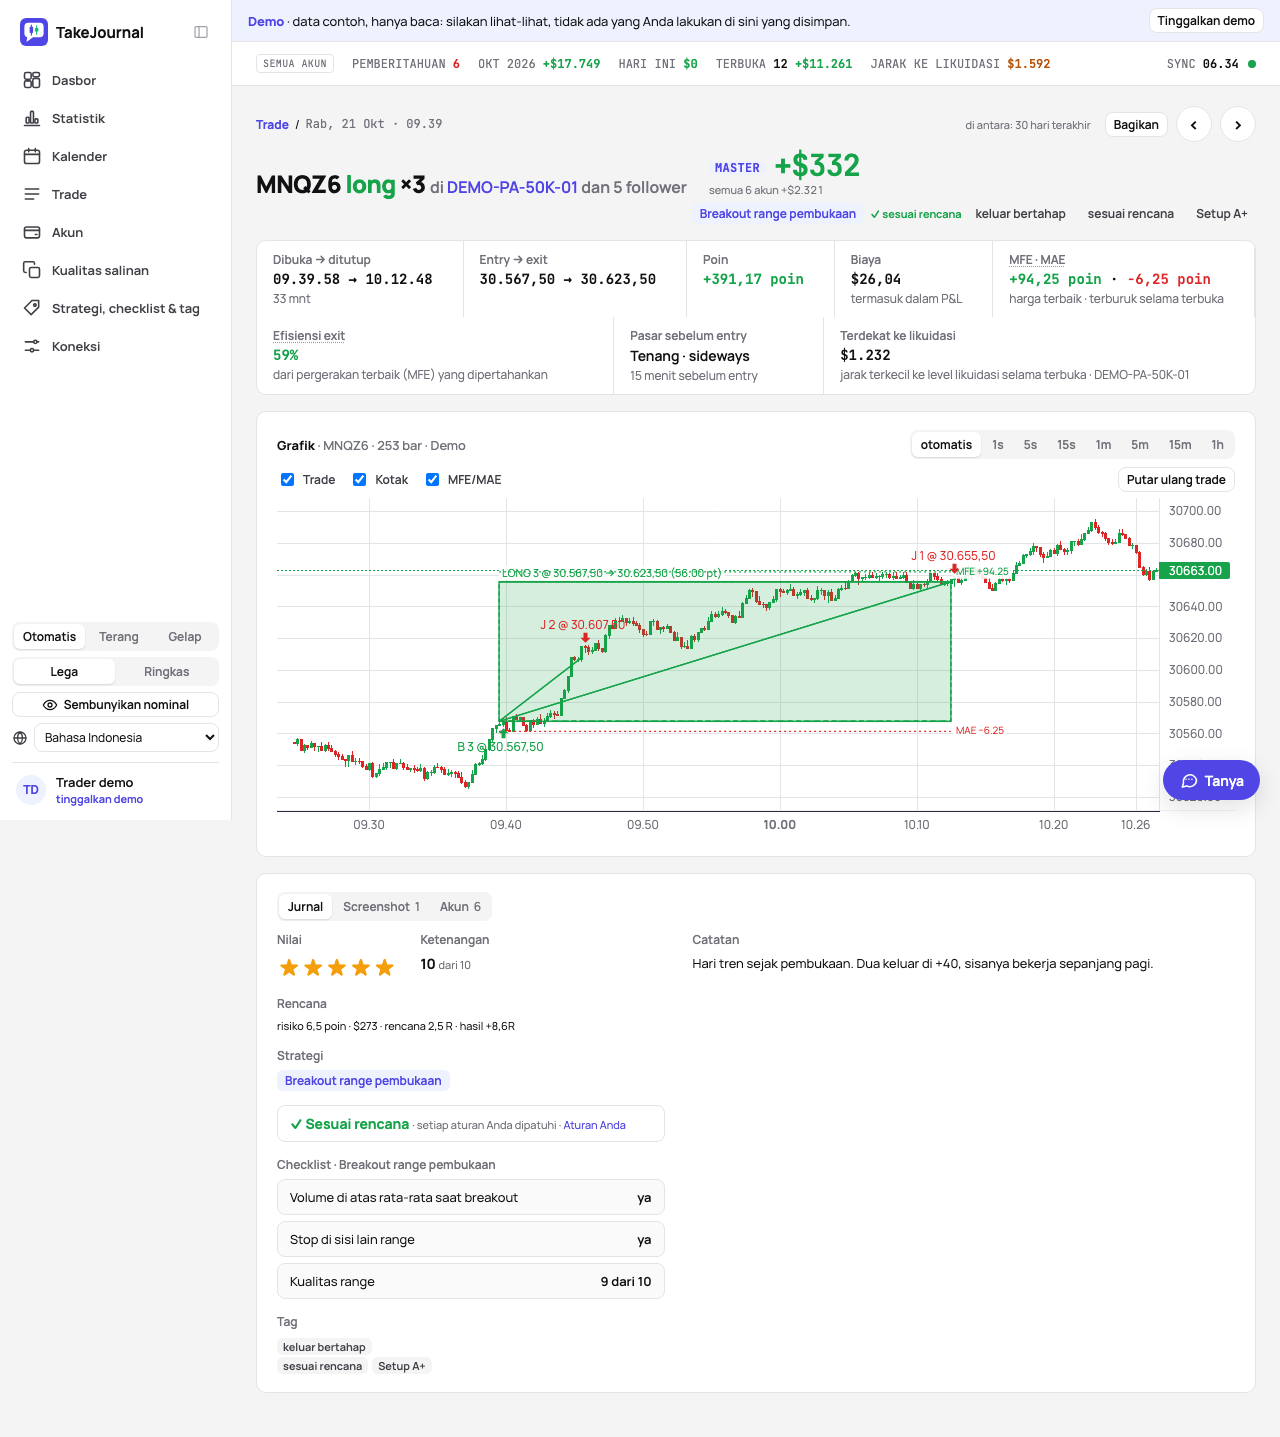Click the Kualitas salinan copy icon
Screen dimensions: 1280x1437
coord(32,270)
